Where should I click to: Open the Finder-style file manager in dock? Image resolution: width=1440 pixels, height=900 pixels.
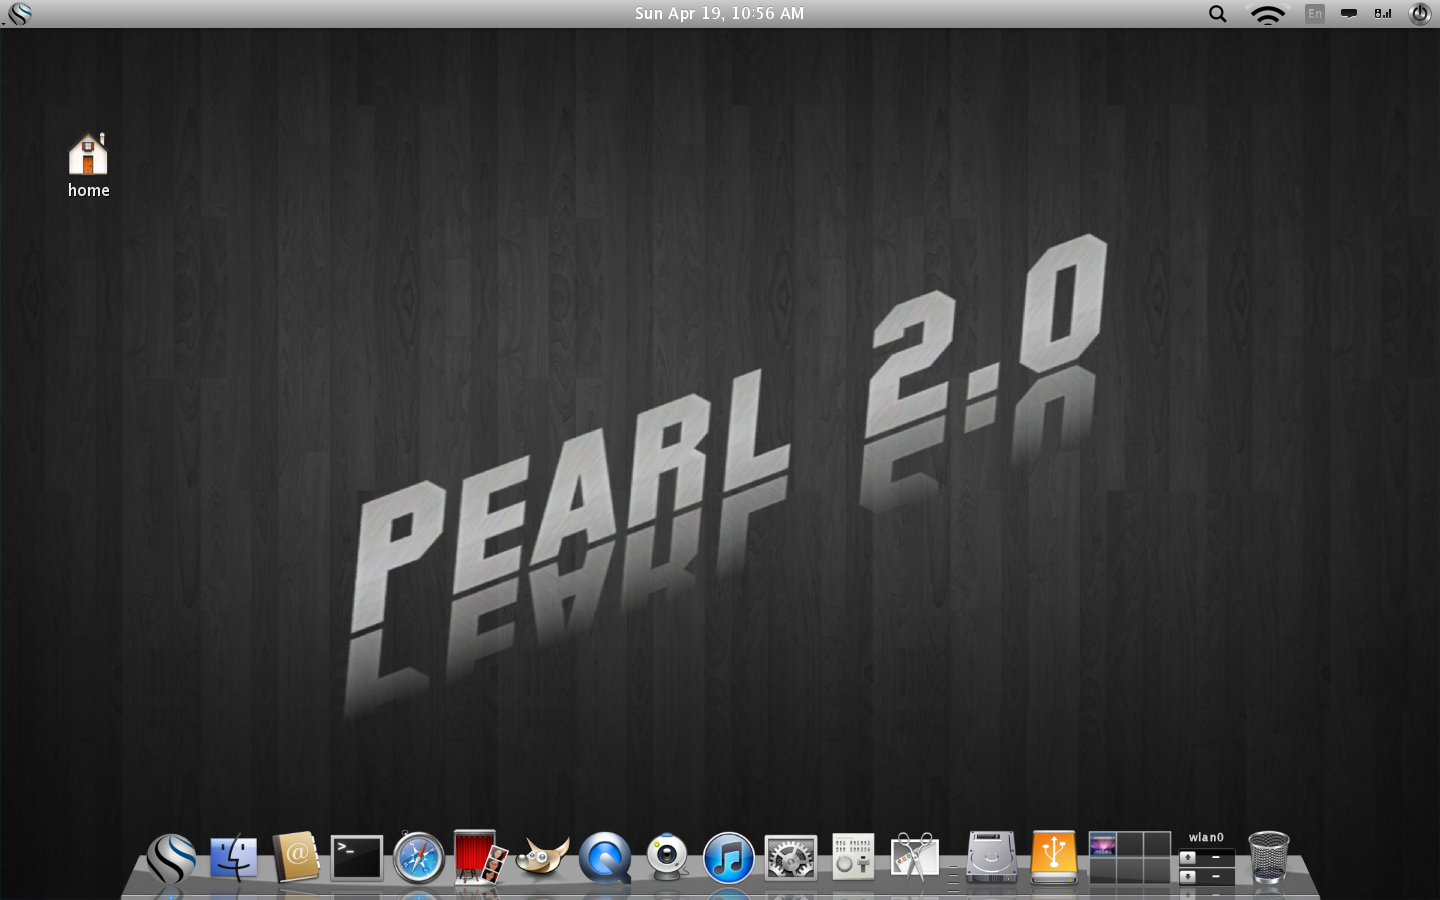[233, 858]
